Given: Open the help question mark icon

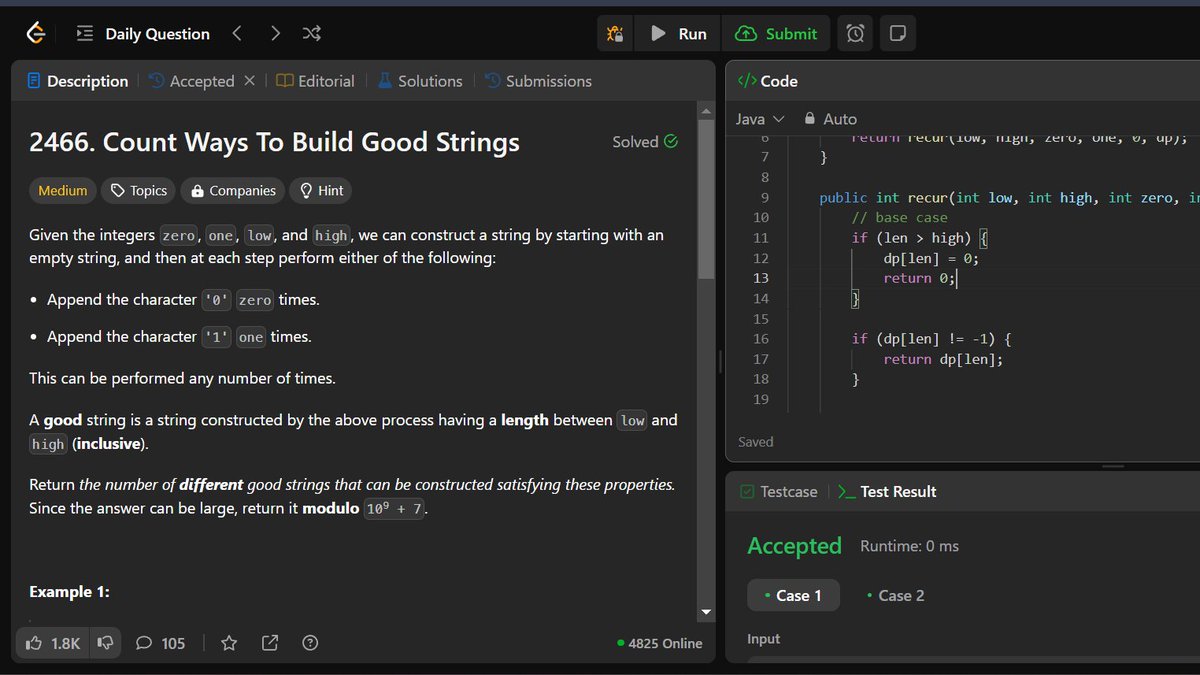Looking at the screenshot, I should point(310,643).
